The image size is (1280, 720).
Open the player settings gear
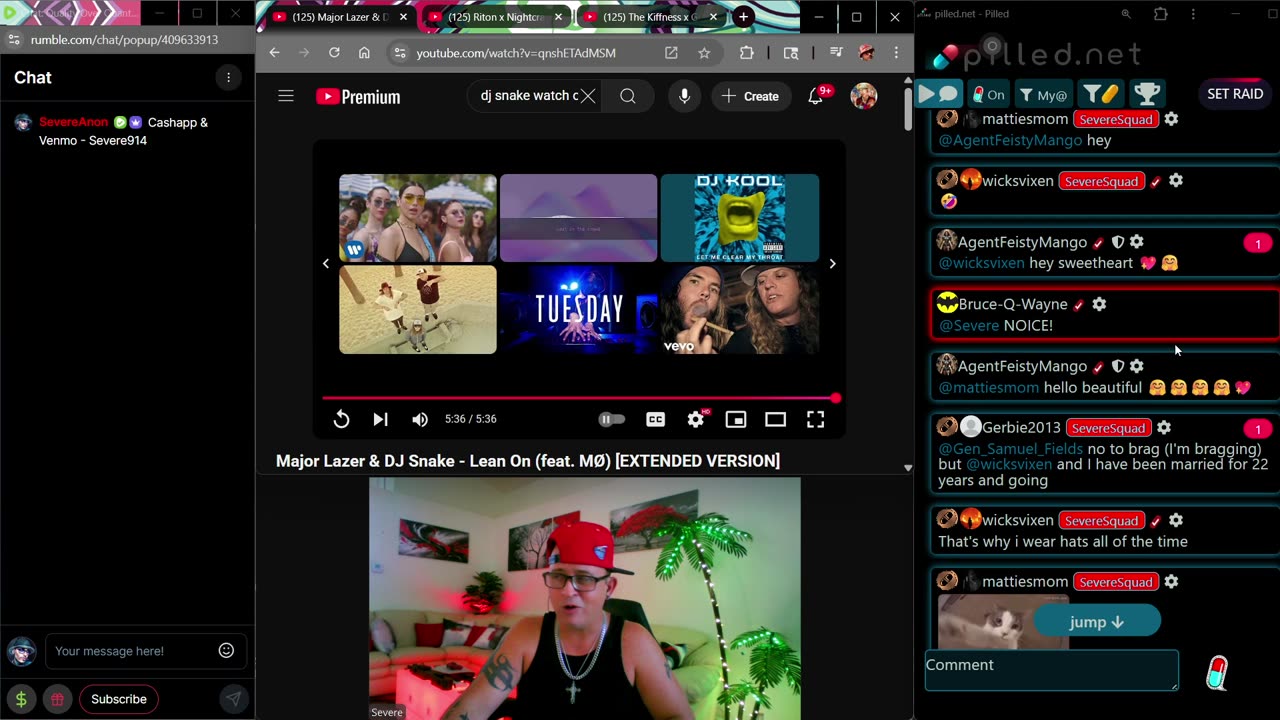point(696,419)
